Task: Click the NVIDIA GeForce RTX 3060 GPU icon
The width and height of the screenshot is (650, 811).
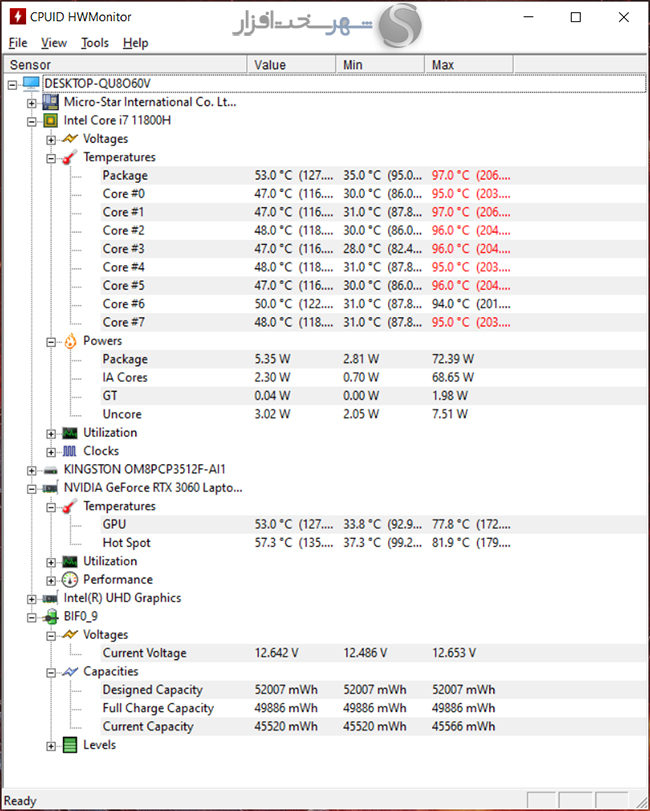Action: pos(50,488)
